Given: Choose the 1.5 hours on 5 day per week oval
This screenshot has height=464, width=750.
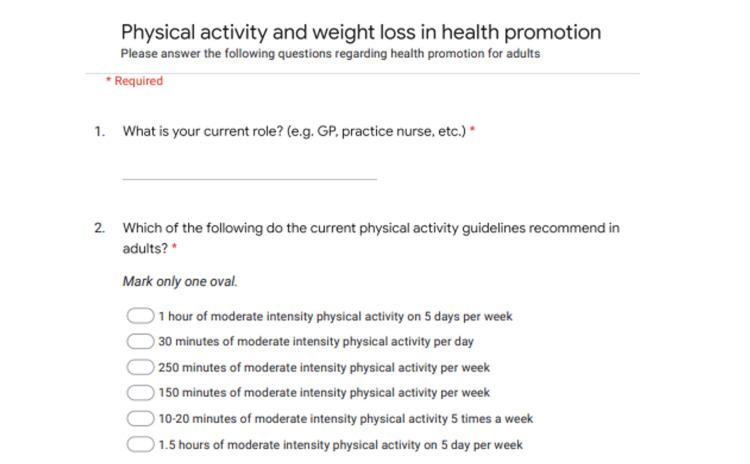Looking at the screenshot, I should coord(140,444).
